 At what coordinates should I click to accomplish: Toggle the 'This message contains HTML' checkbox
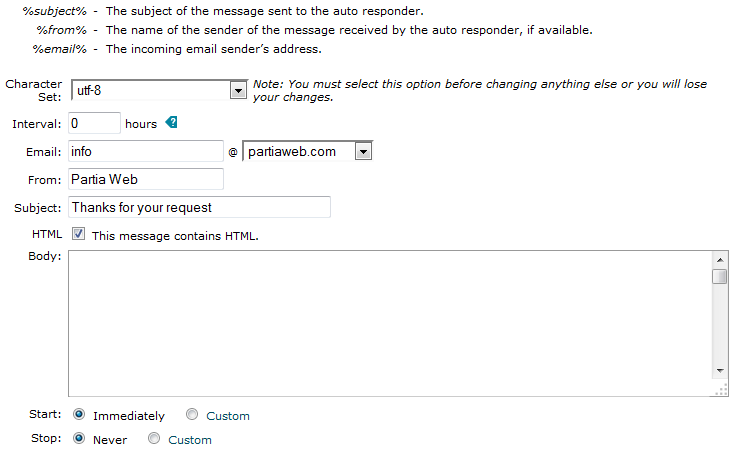[x=79, y=234]
